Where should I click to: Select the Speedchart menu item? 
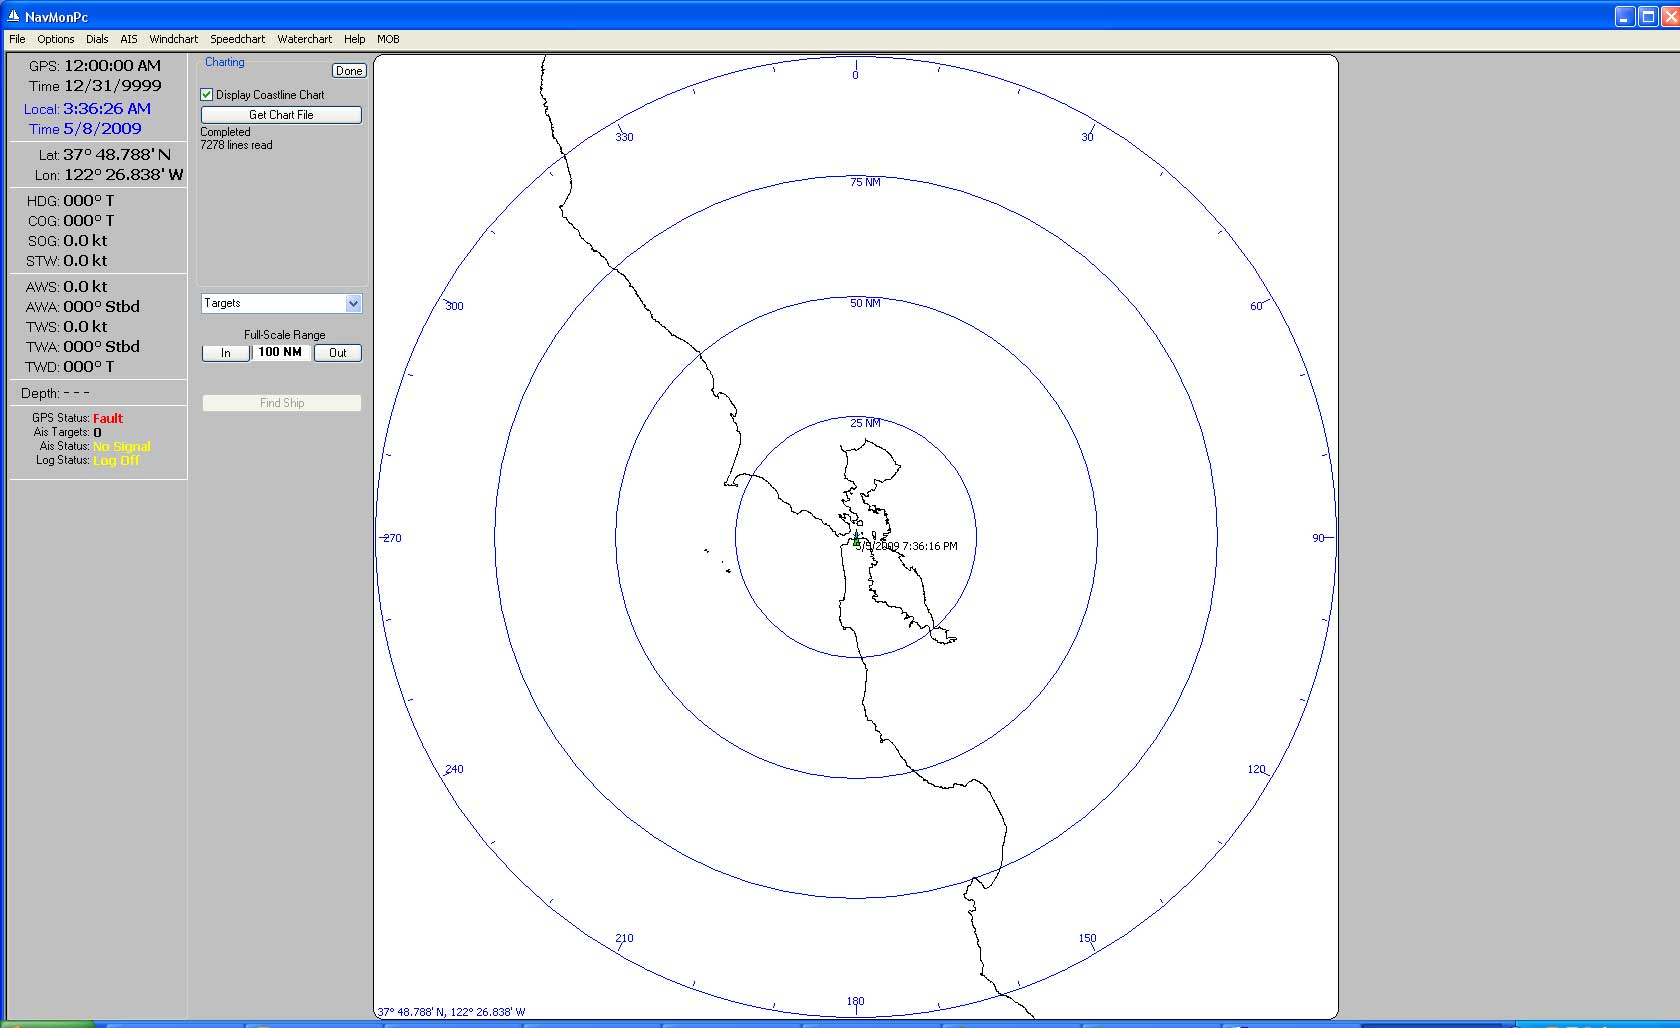(x=237, y=39)
